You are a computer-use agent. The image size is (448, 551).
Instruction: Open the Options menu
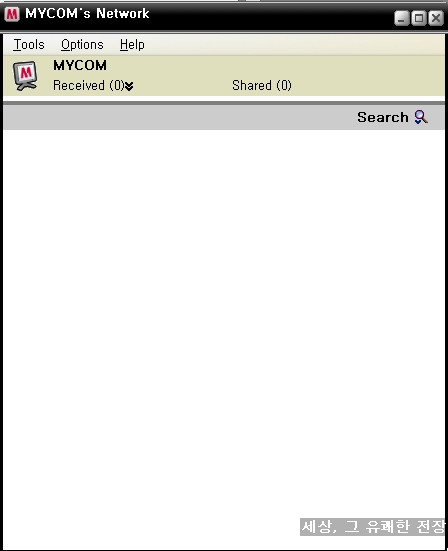point(82,45)
